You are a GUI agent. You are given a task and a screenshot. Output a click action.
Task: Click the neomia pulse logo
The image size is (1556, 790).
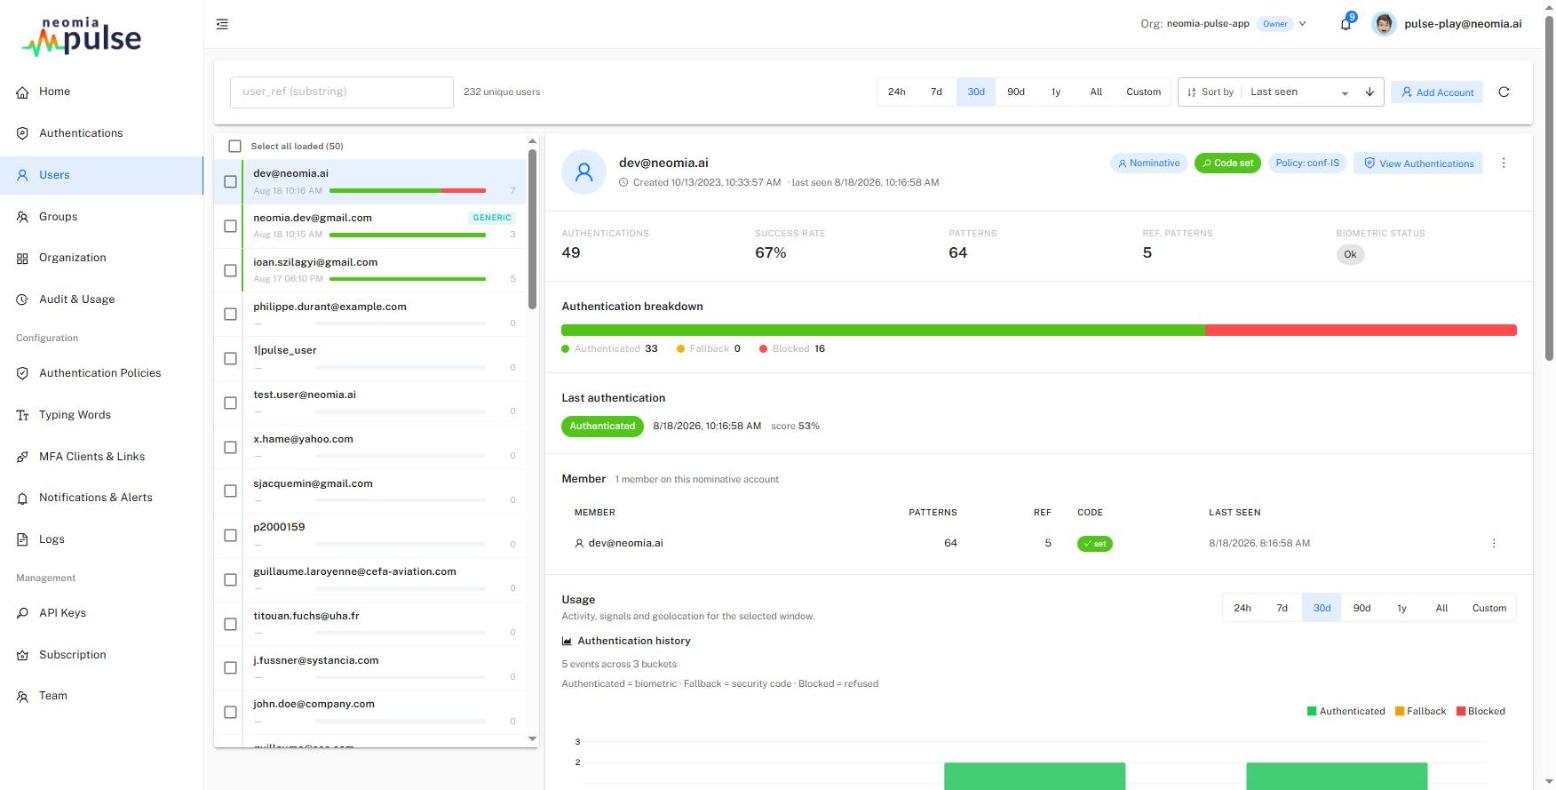pyautogui.click(x=81, y=36)
